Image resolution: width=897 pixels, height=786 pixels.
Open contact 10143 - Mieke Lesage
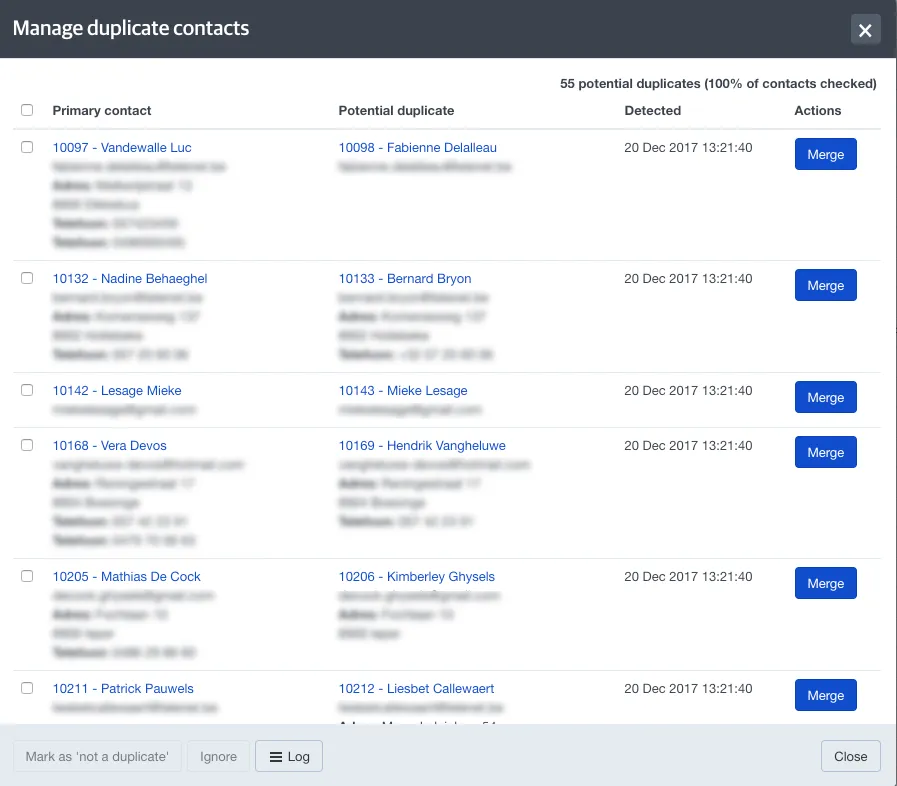coord(403,391)
